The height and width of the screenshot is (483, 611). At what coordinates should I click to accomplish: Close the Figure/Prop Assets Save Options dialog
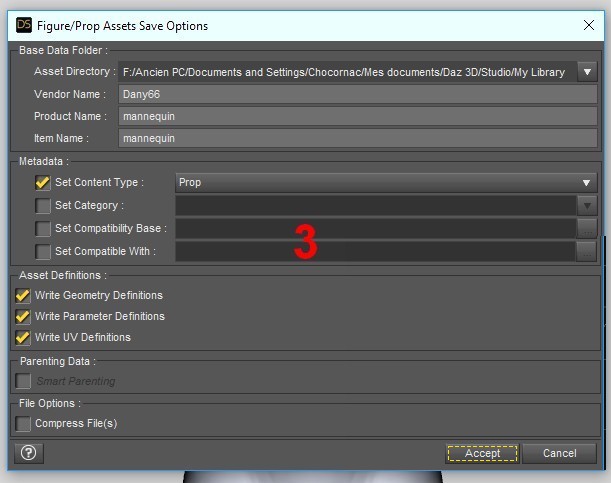(x=589, y=25)
